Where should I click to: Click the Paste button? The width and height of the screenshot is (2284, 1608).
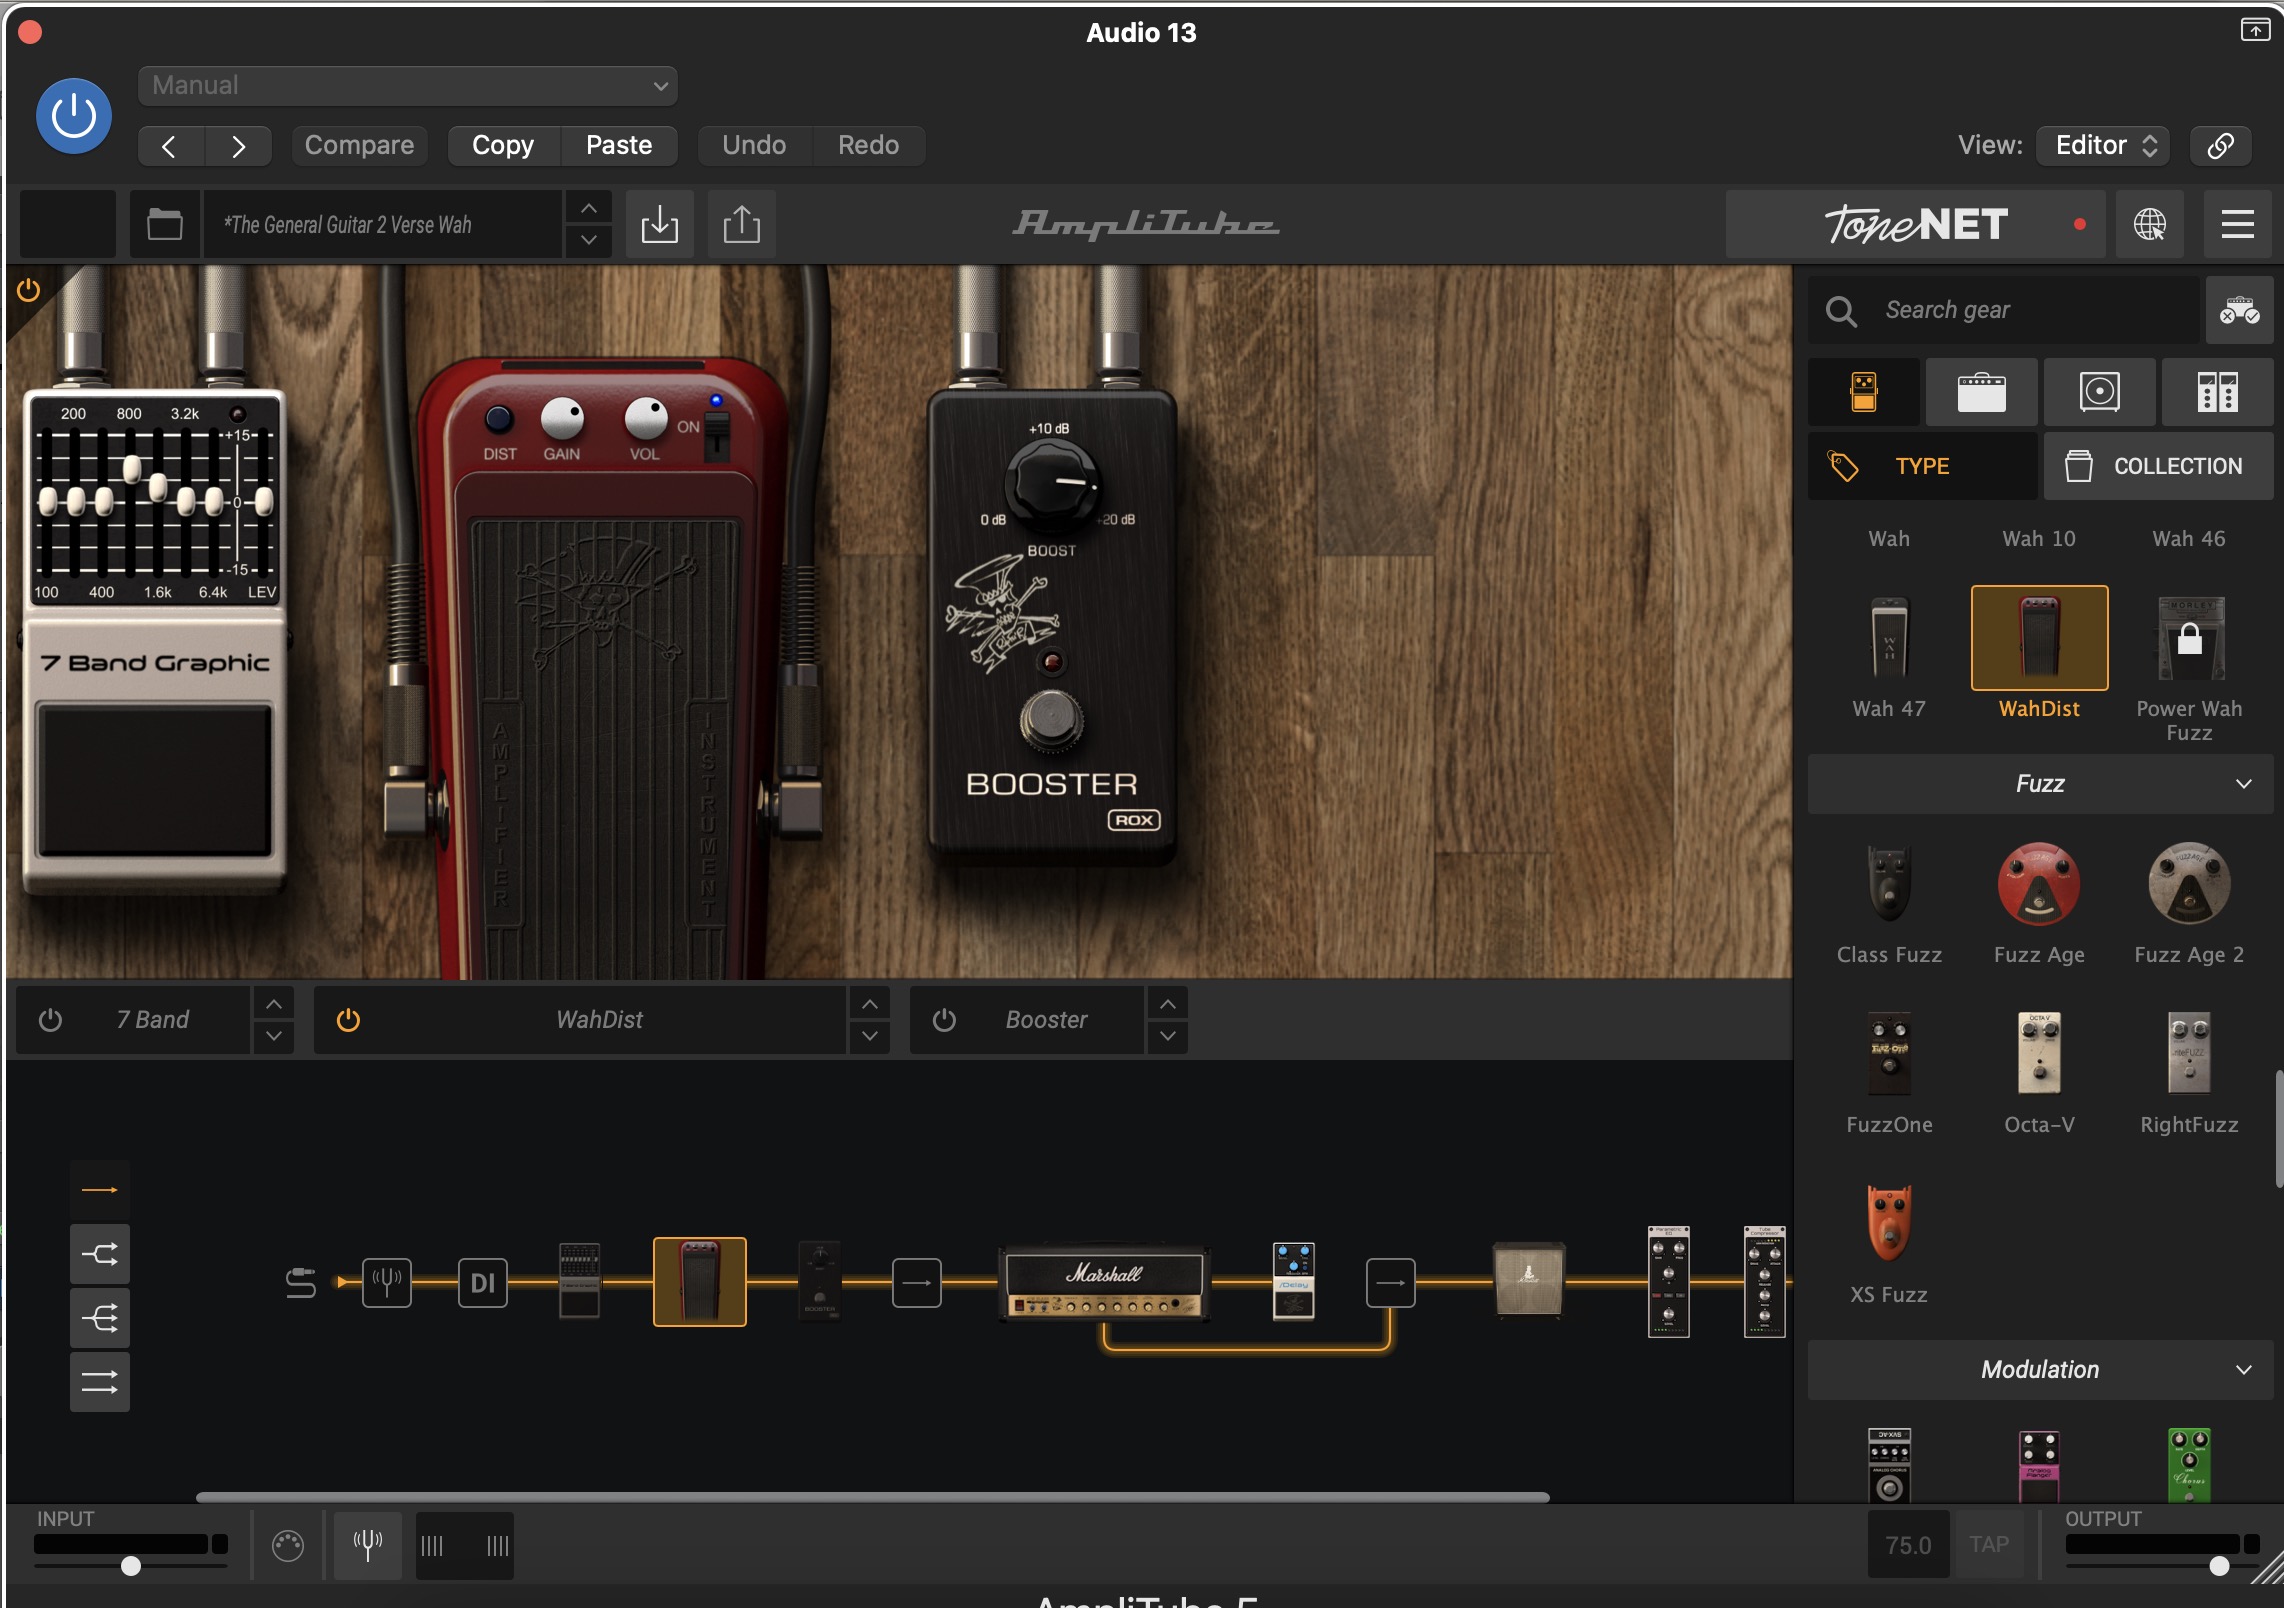(619, 146)
